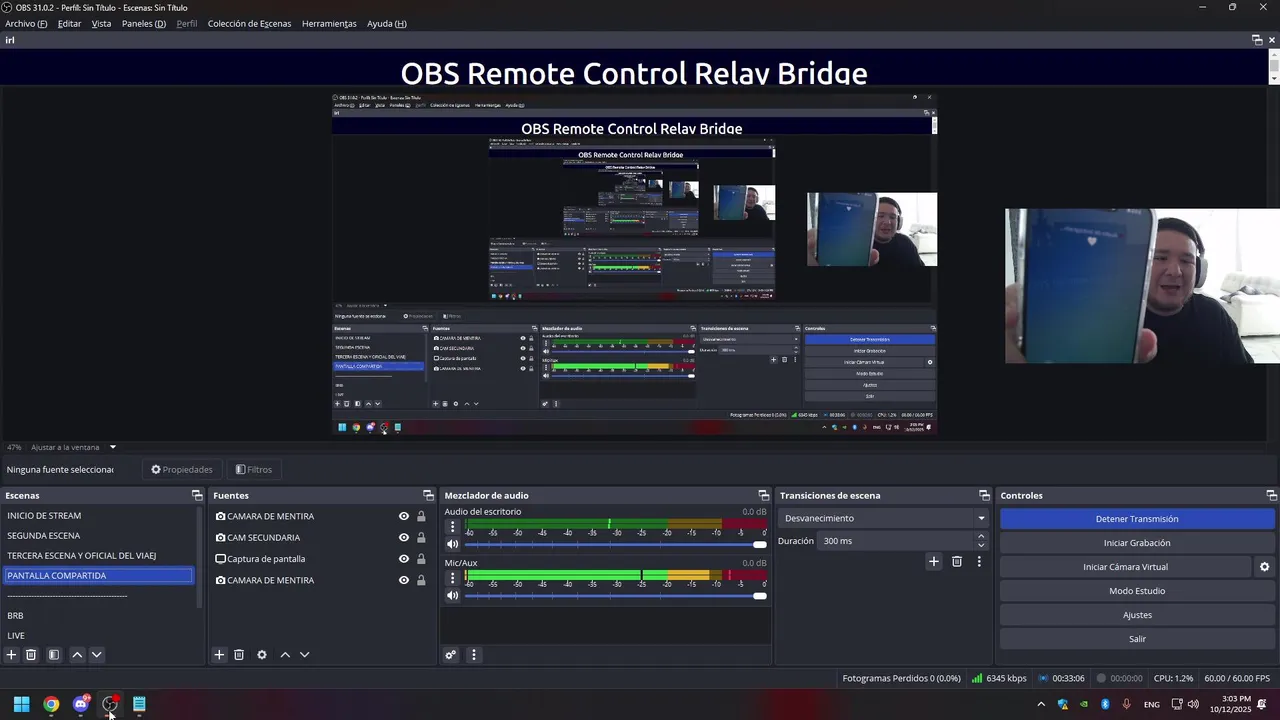Adjust Mic/Aux volume slider

coord(616,596)
